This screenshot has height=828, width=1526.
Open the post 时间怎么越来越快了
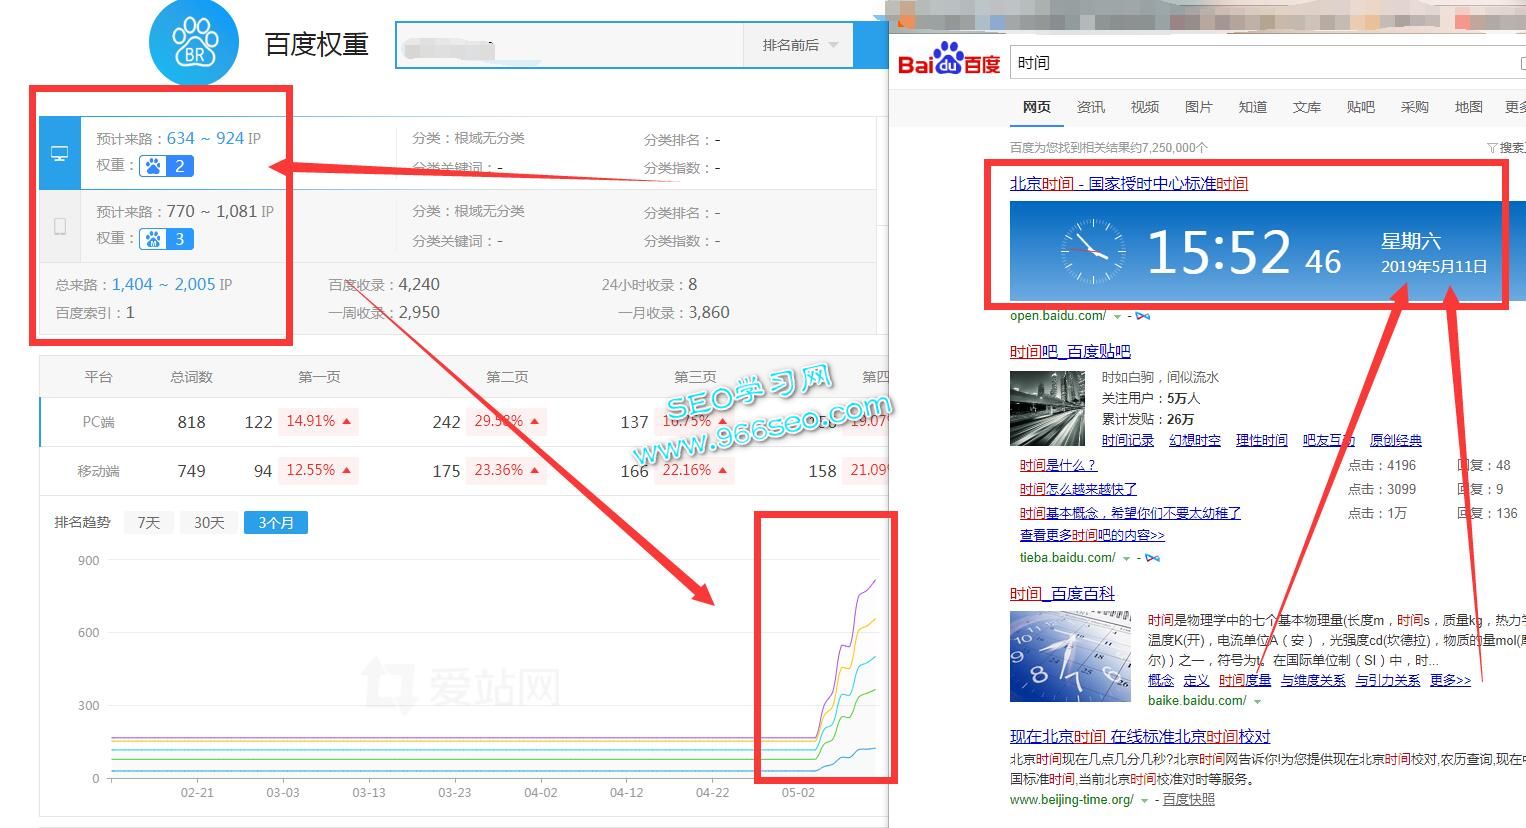click(x=1078, y=490)
